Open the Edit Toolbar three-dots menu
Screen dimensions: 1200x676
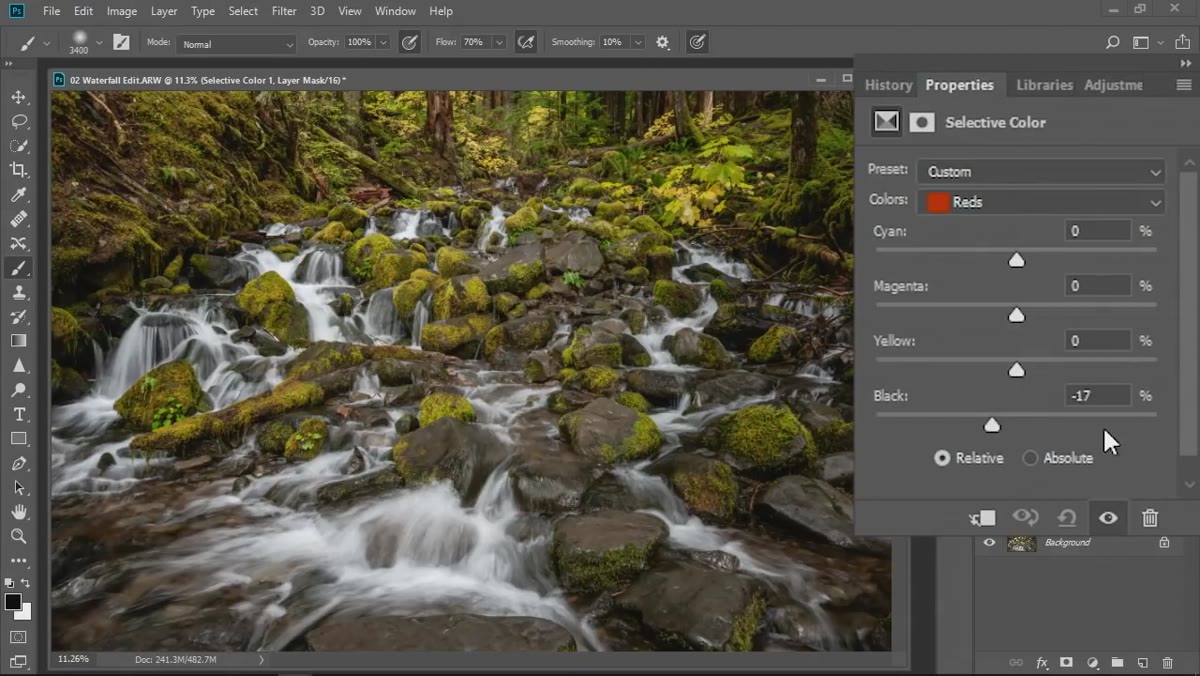(18, 561)
